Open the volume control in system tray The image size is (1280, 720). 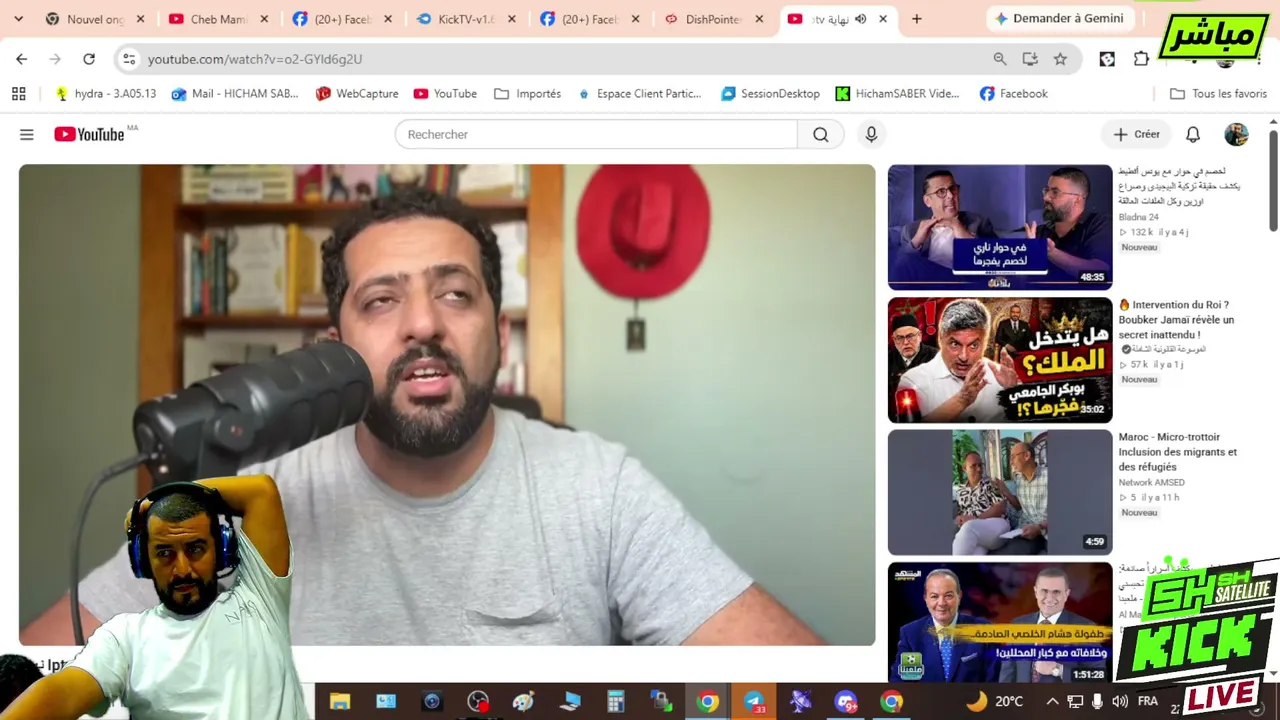1120,702
